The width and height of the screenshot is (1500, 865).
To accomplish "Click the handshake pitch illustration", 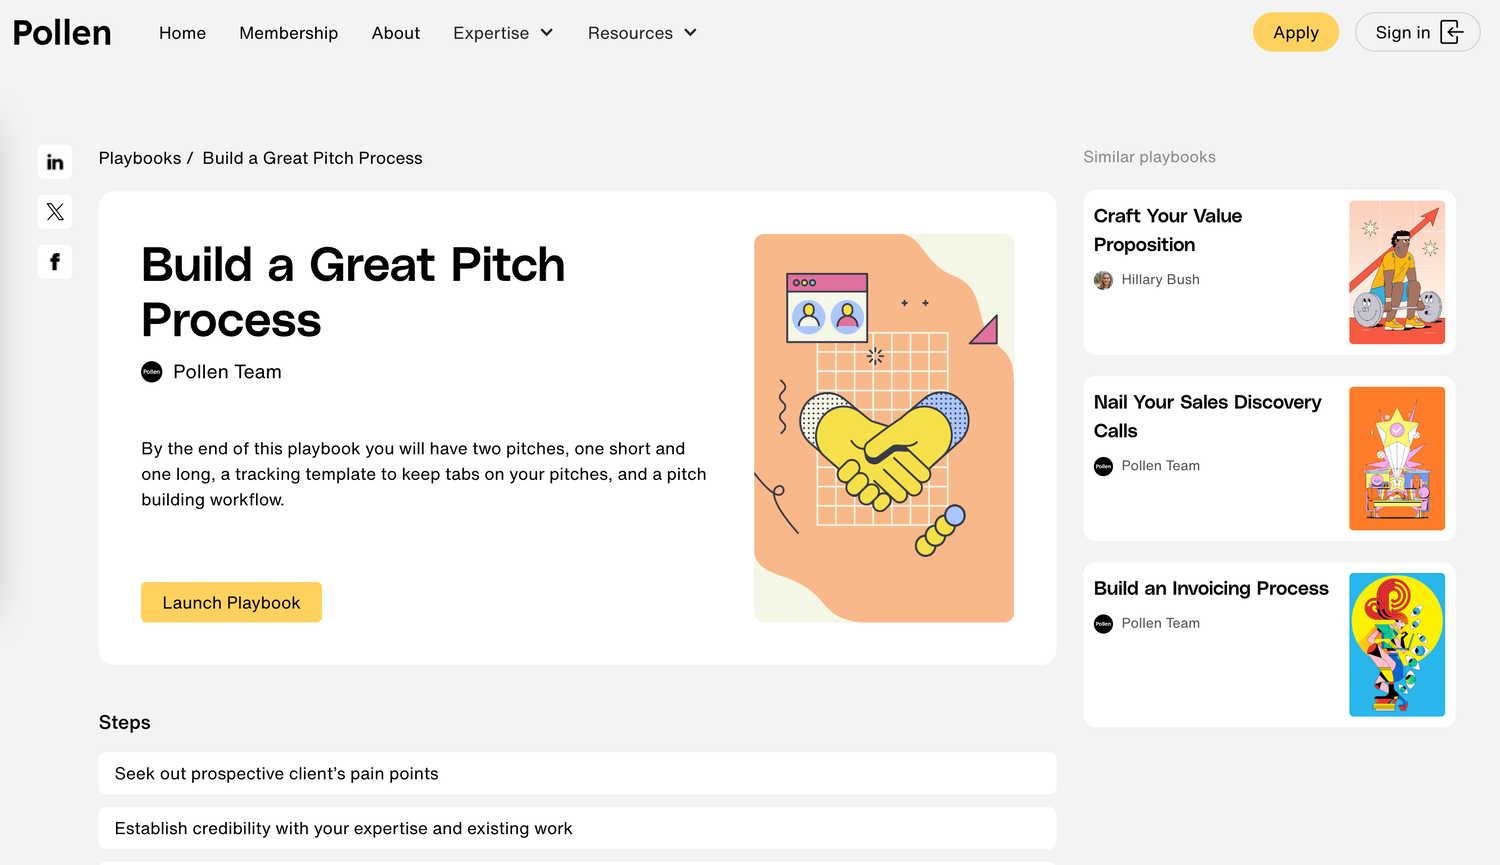I will click(884, 428).
